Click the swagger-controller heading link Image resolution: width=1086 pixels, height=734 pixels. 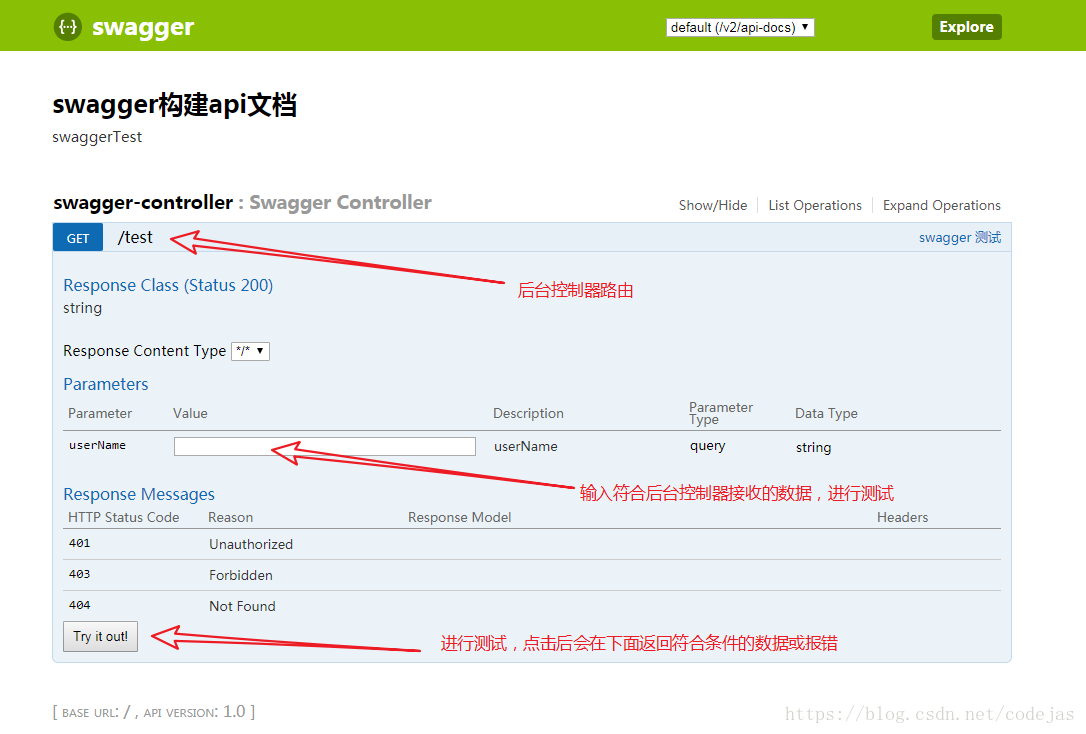[143, 202]
